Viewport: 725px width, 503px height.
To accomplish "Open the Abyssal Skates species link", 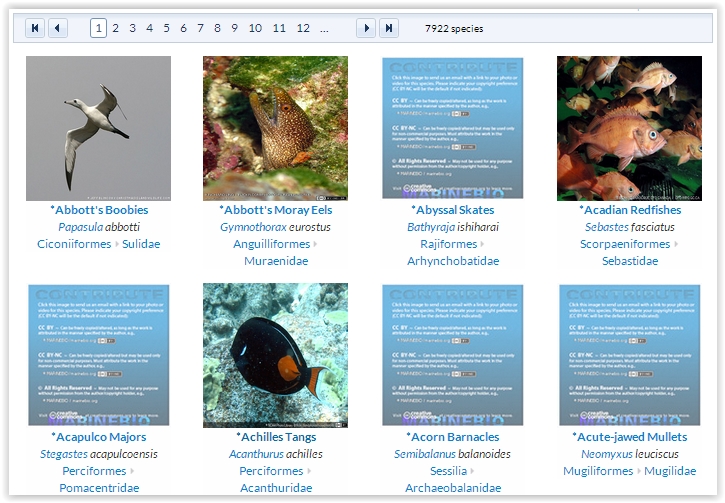I will coord(453,210).
